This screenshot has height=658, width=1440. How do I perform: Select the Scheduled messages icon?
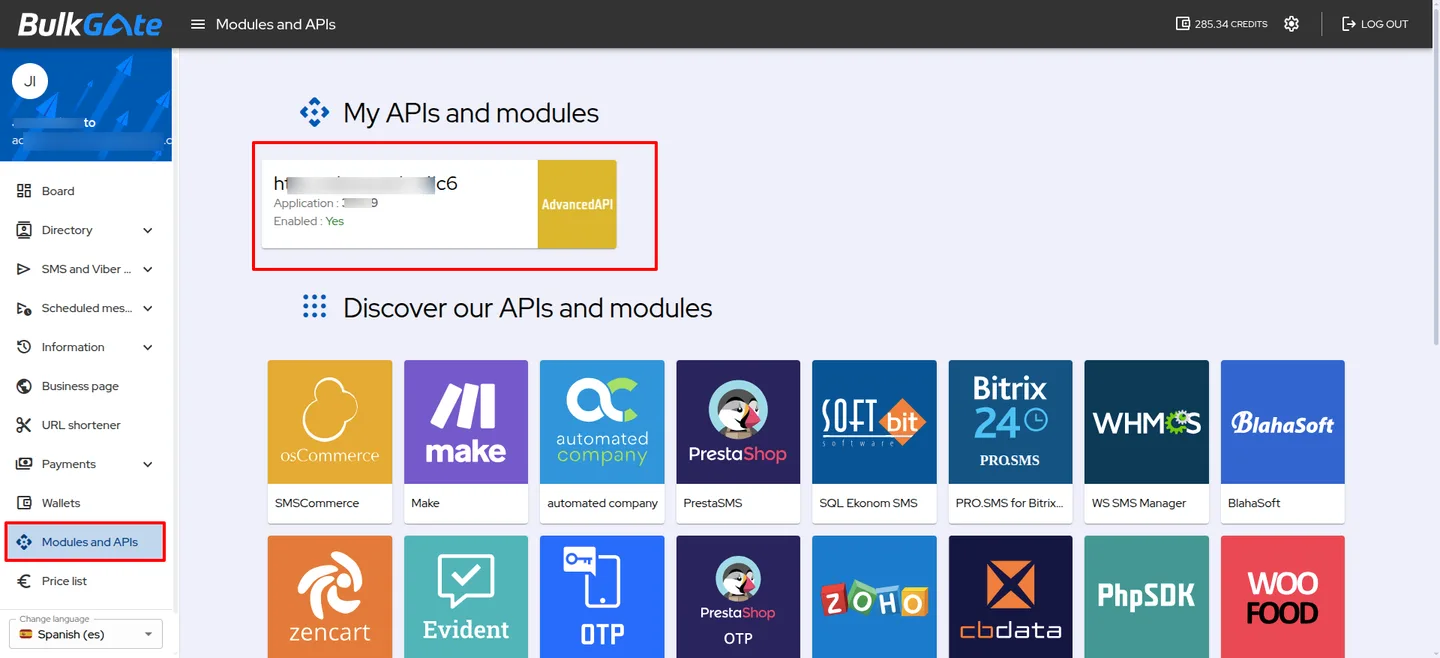24,308
